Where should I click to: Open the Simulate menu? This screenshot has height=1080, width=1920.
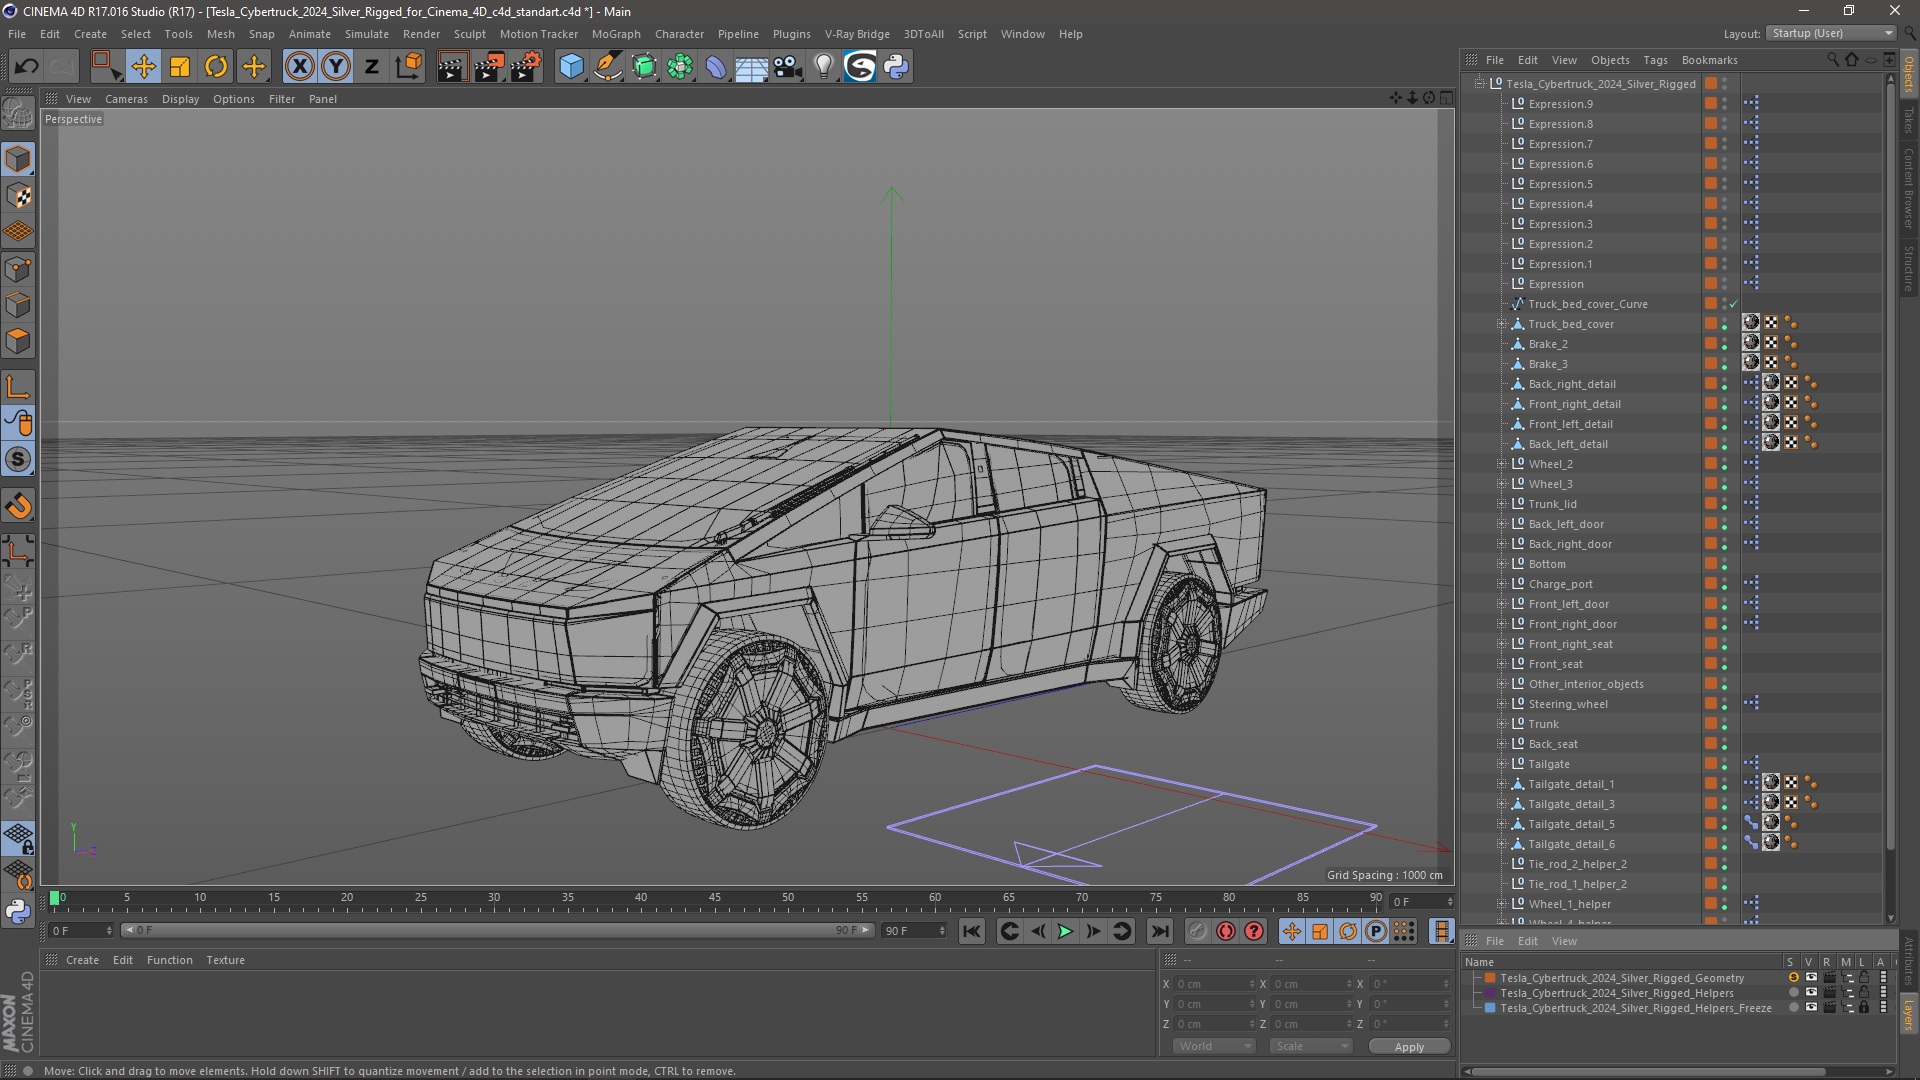pyautogui.click(x=366, y=33)
